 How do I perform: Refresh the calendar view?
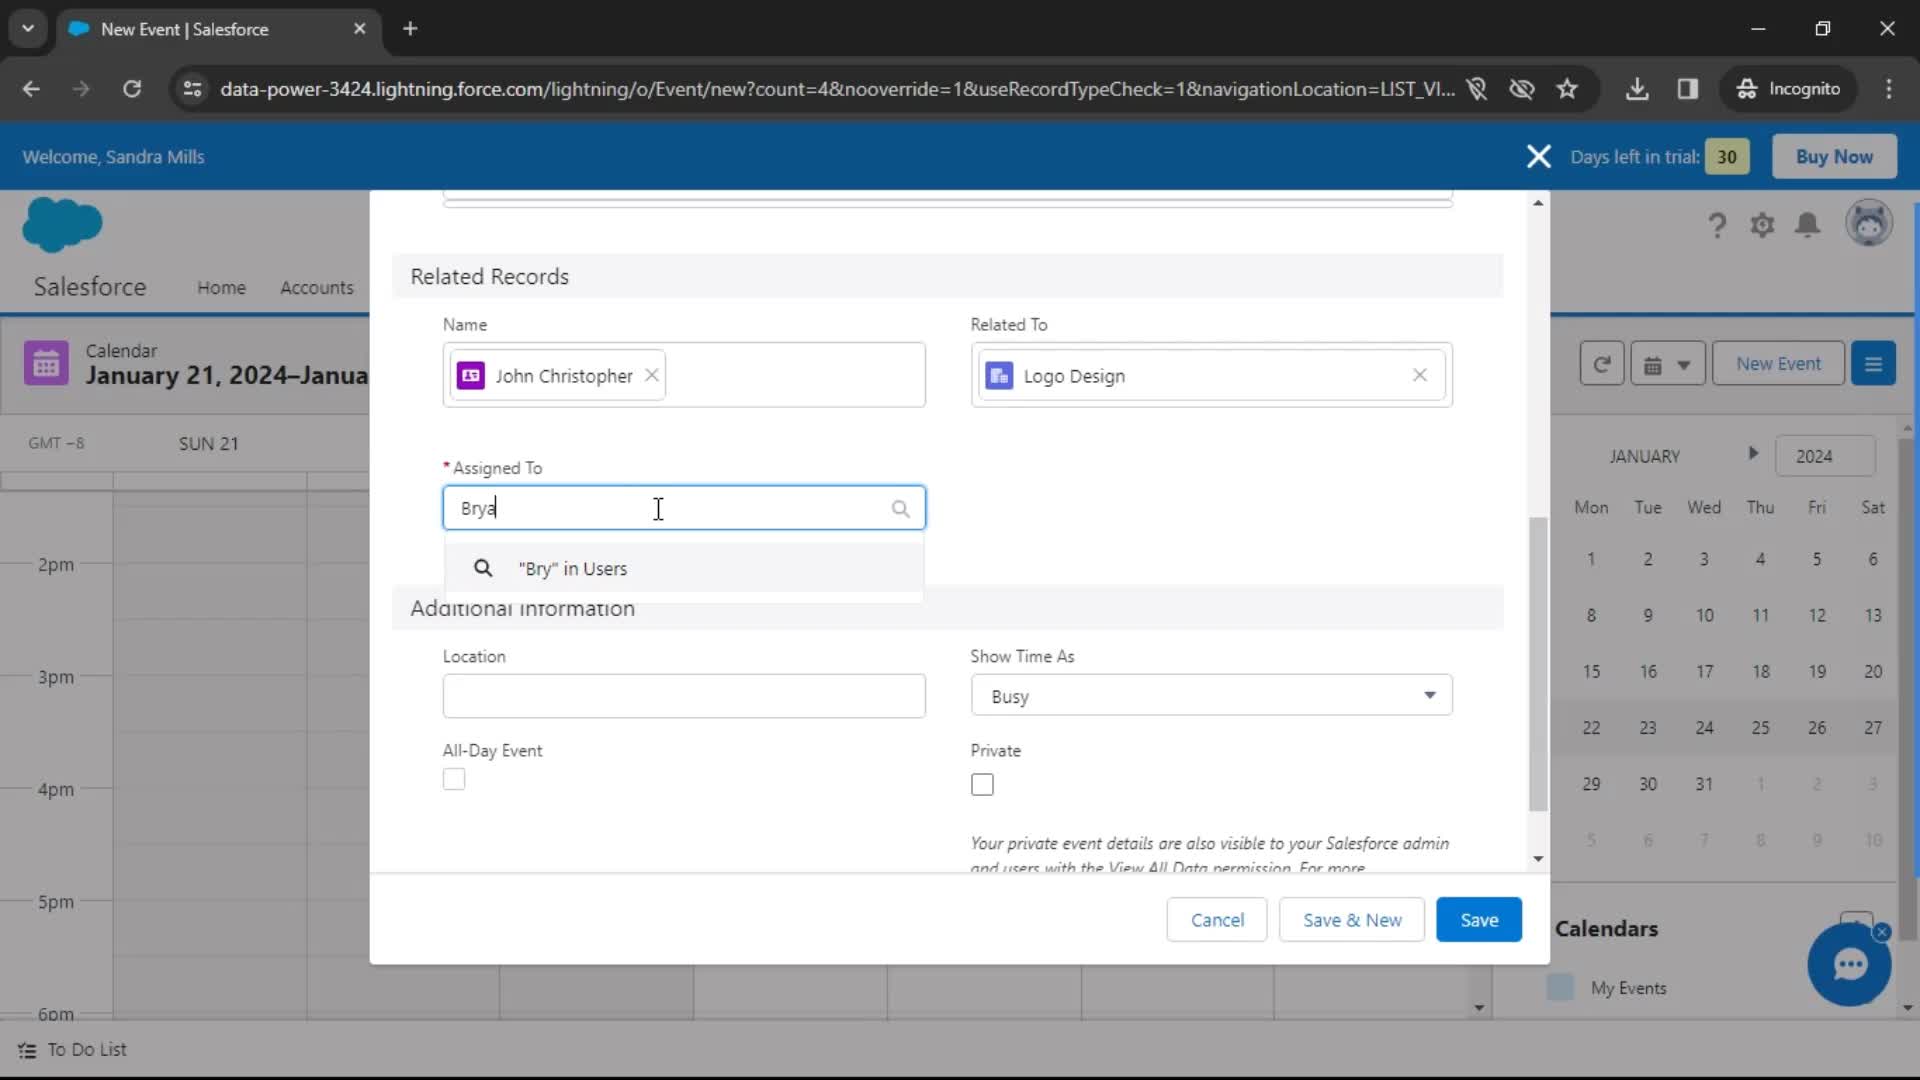[x=1601, y=364]
